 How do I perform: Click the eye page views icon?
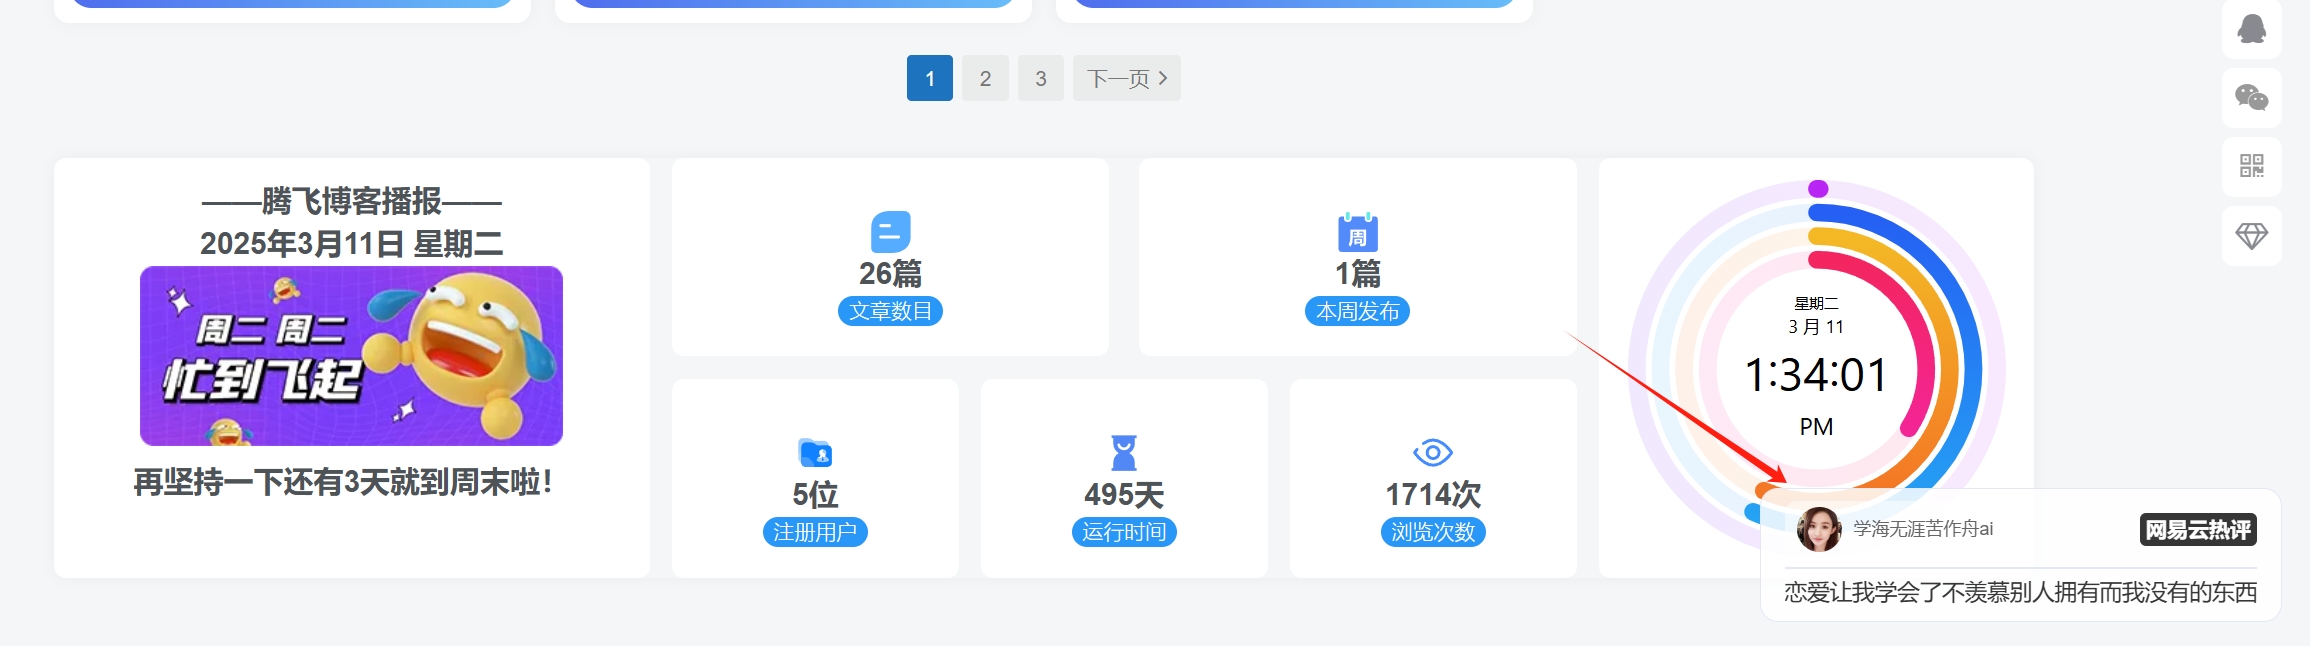[1432, 453]
